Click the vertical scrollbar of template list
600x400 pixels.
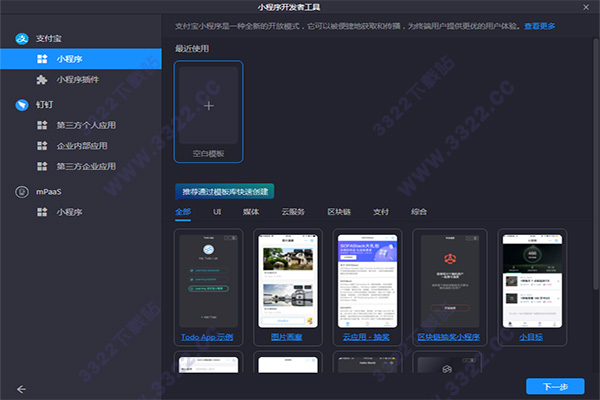595,165
